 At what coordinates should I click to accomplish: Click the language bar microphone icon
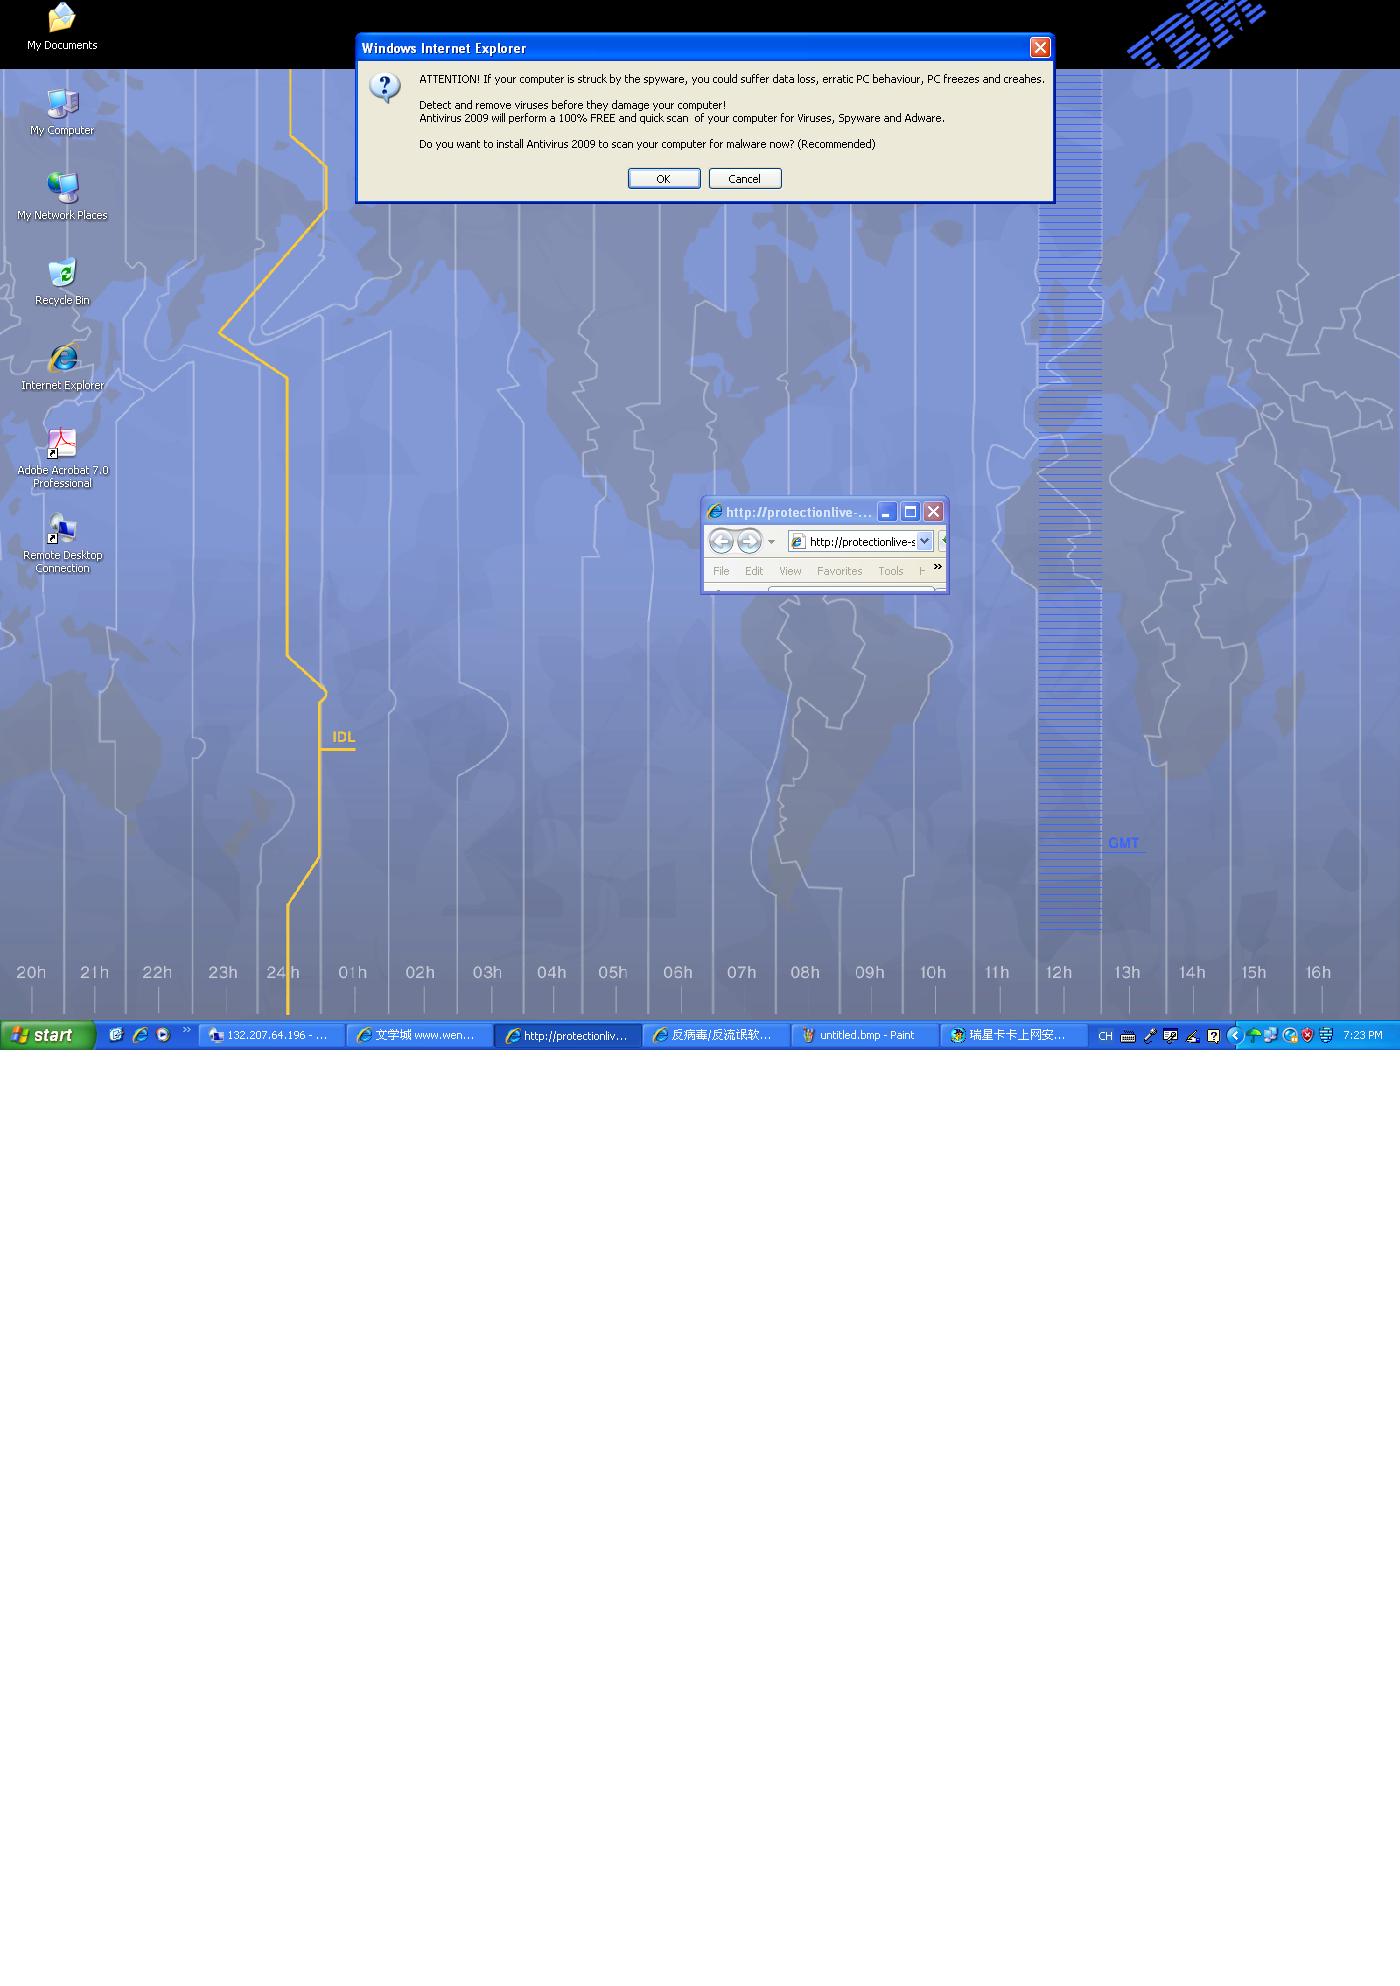click(x=1150, y=1036)
